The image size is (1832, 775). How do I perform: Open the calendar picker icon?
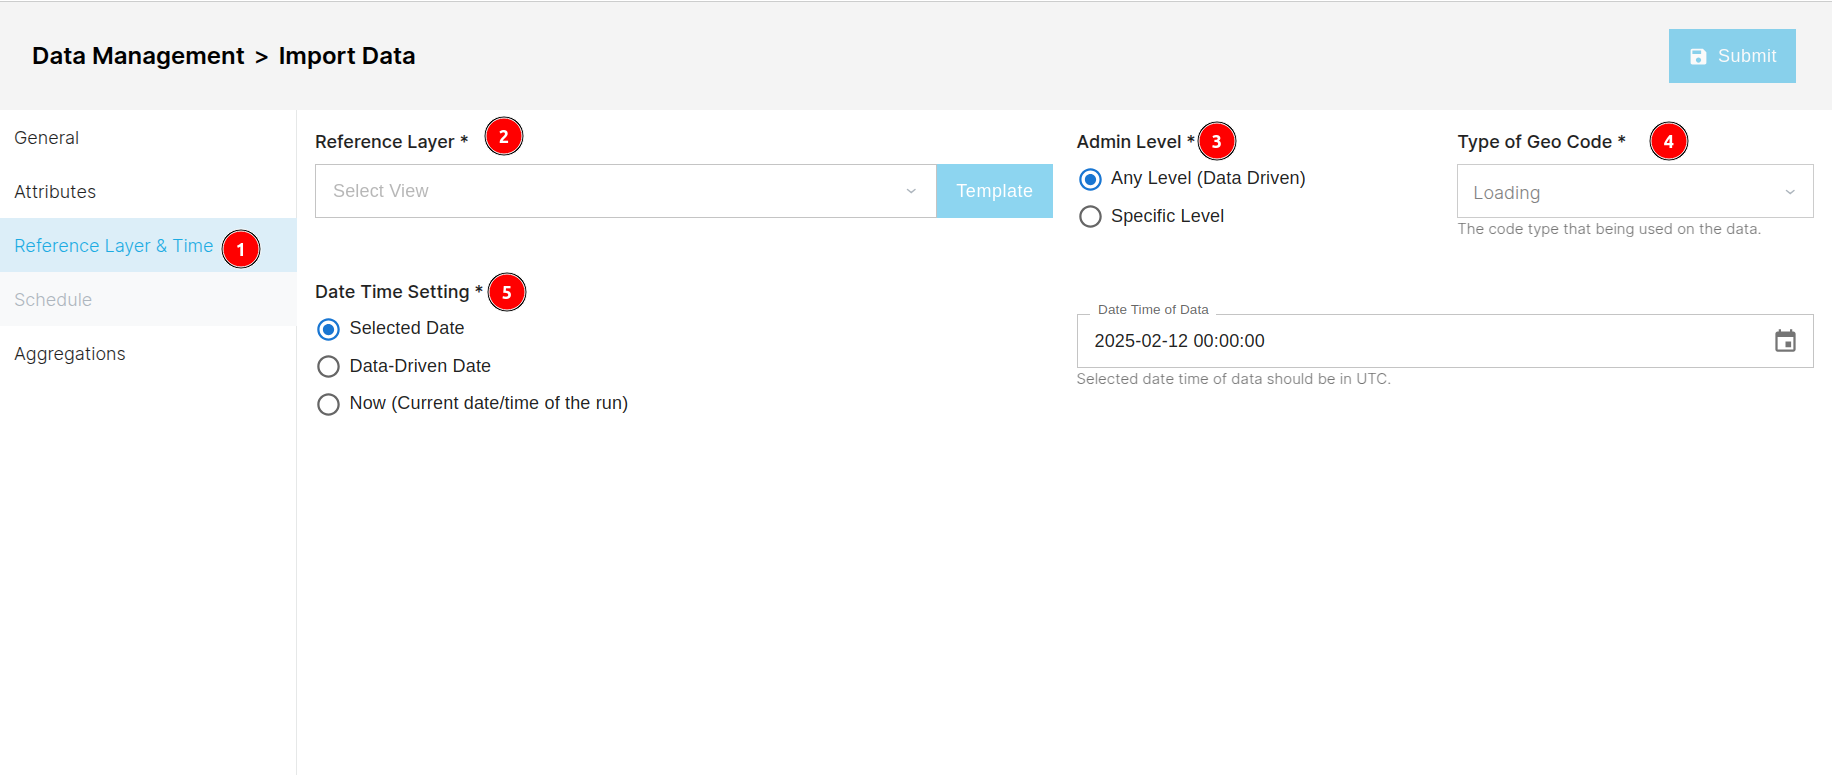coord(1785,341)
